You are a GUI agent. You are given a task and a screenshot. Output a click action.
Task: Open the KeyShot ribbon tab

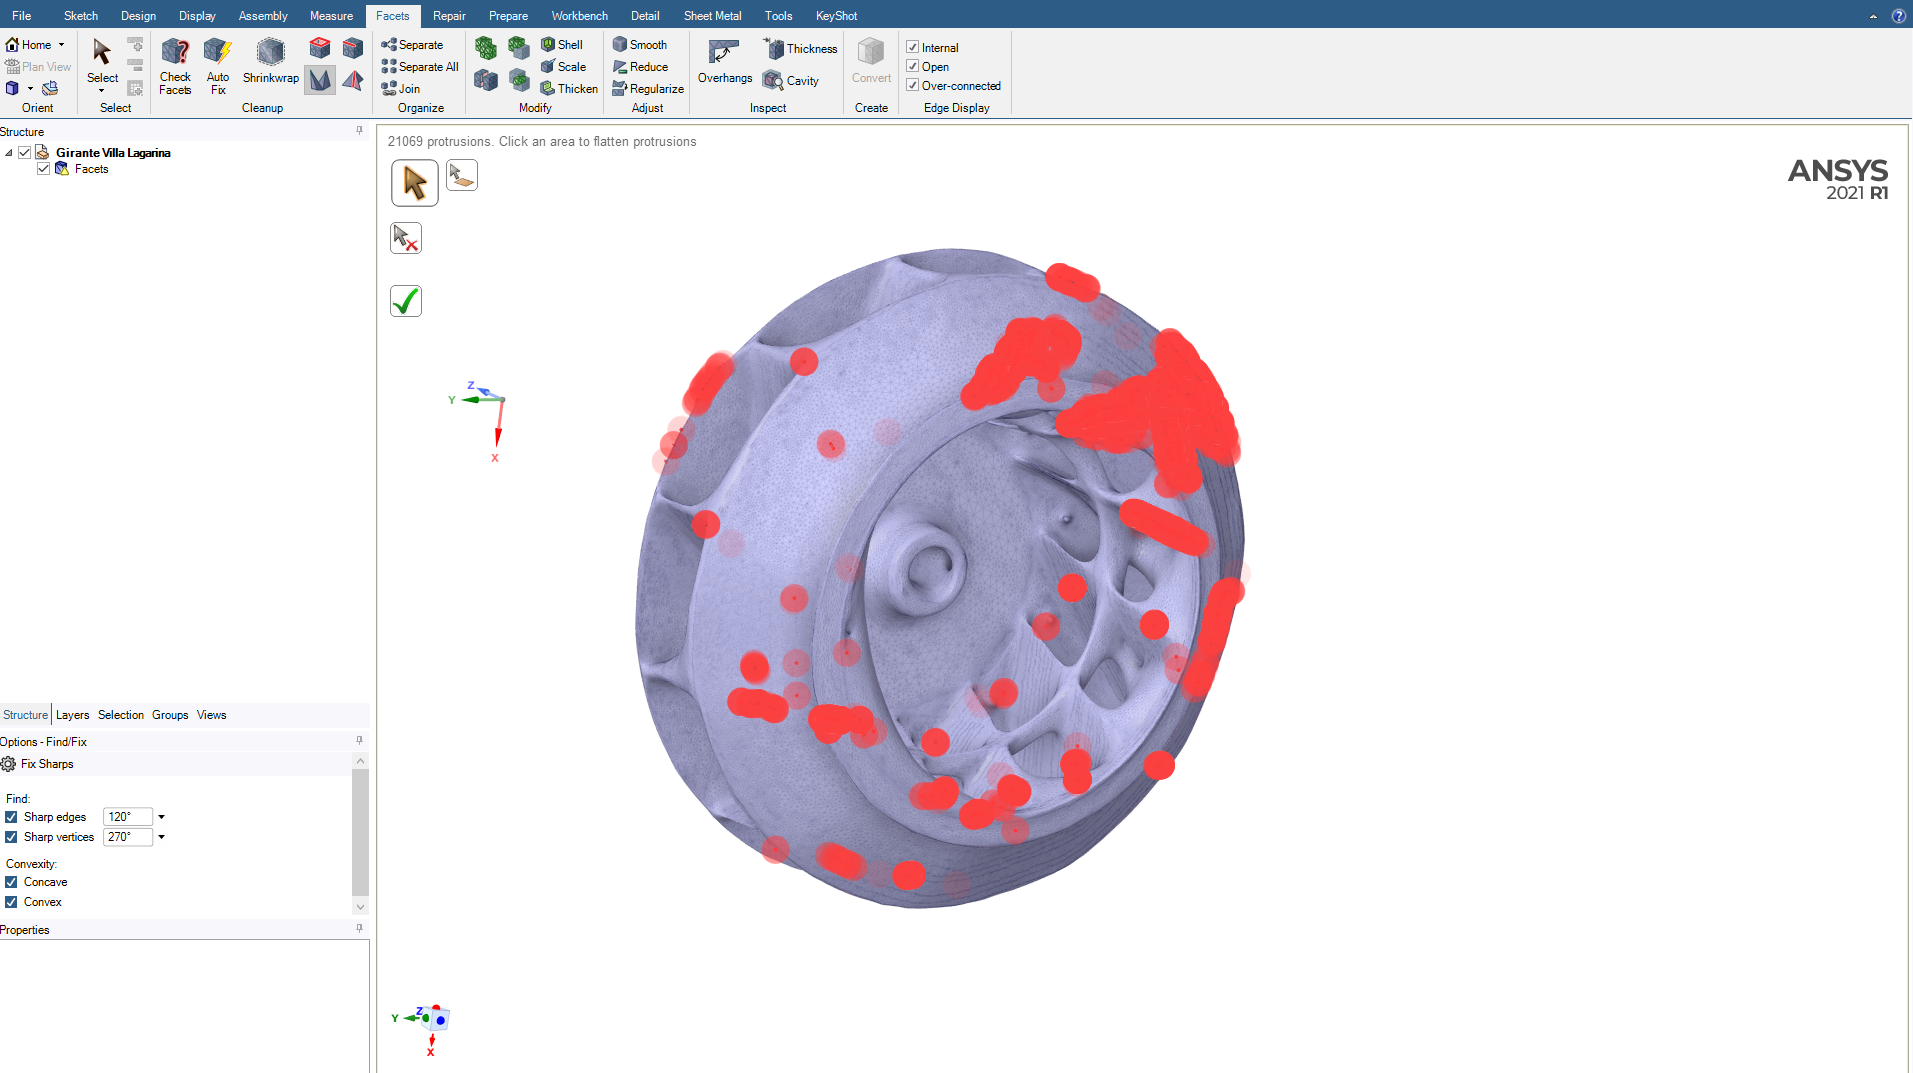coord(837,16)
